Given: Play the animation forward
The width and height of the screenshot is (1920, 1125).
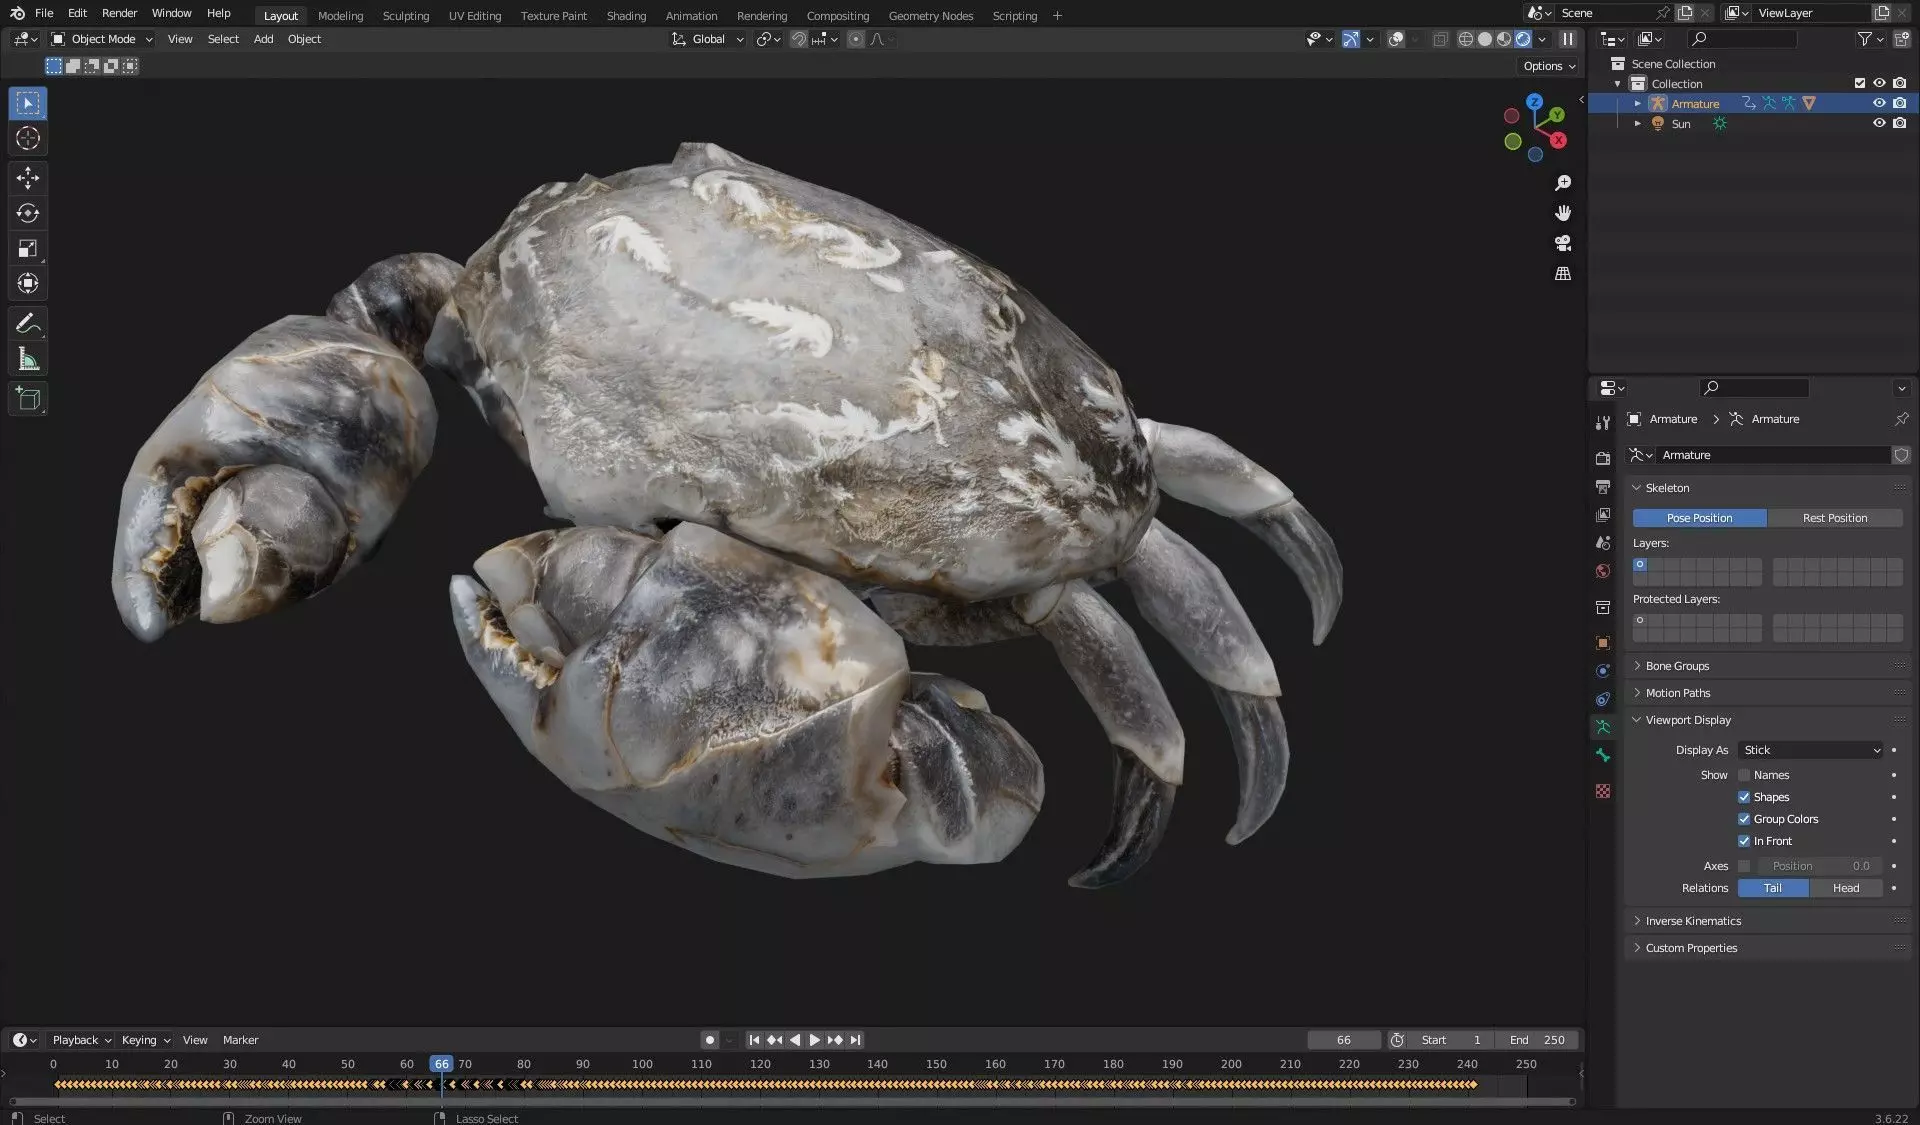Looking at the screenshot, I should point(814,1040).
